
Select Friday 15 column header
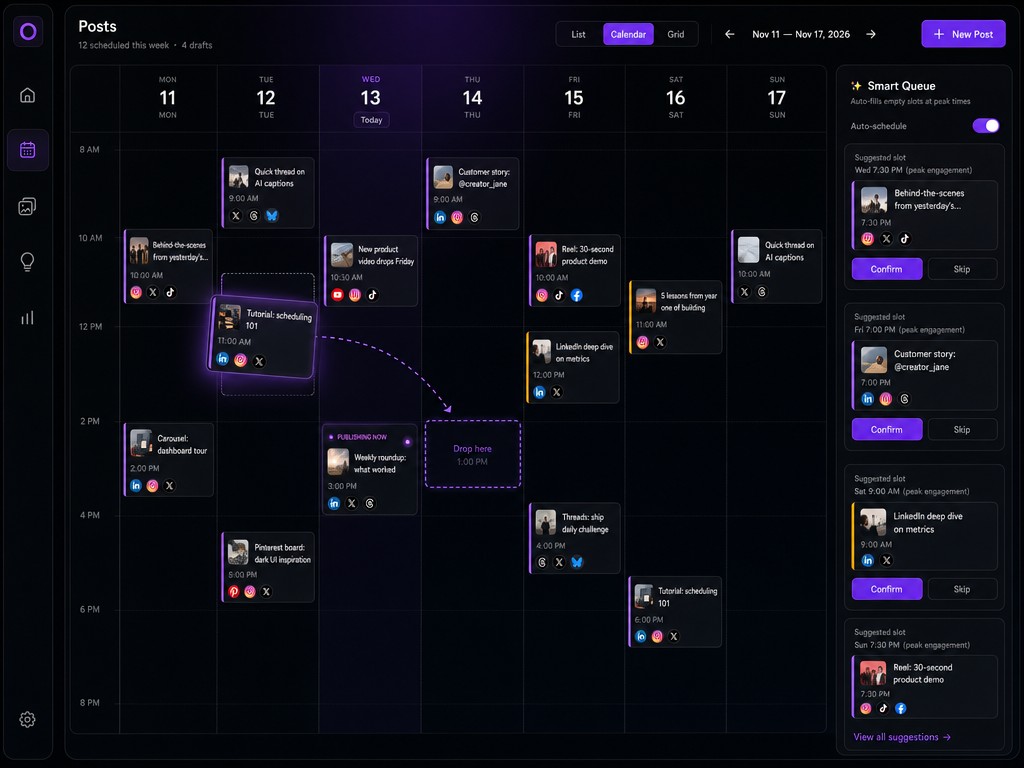coord(574,97)
